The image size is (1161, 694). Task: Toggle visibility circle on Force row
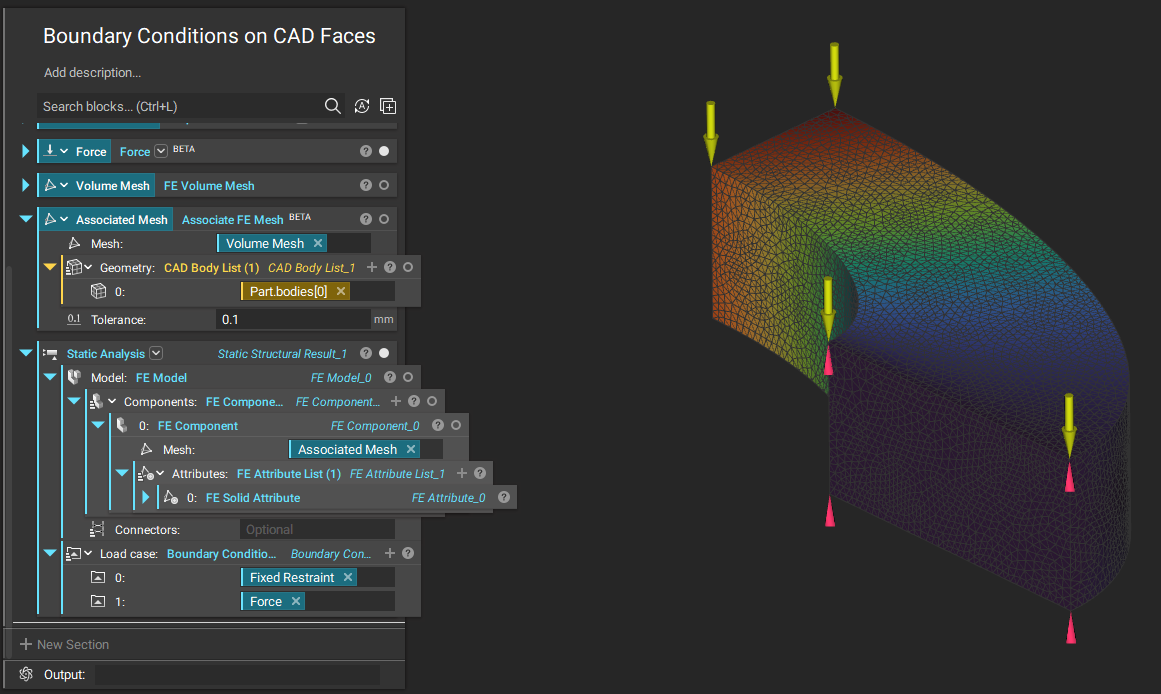click(384, 151)
